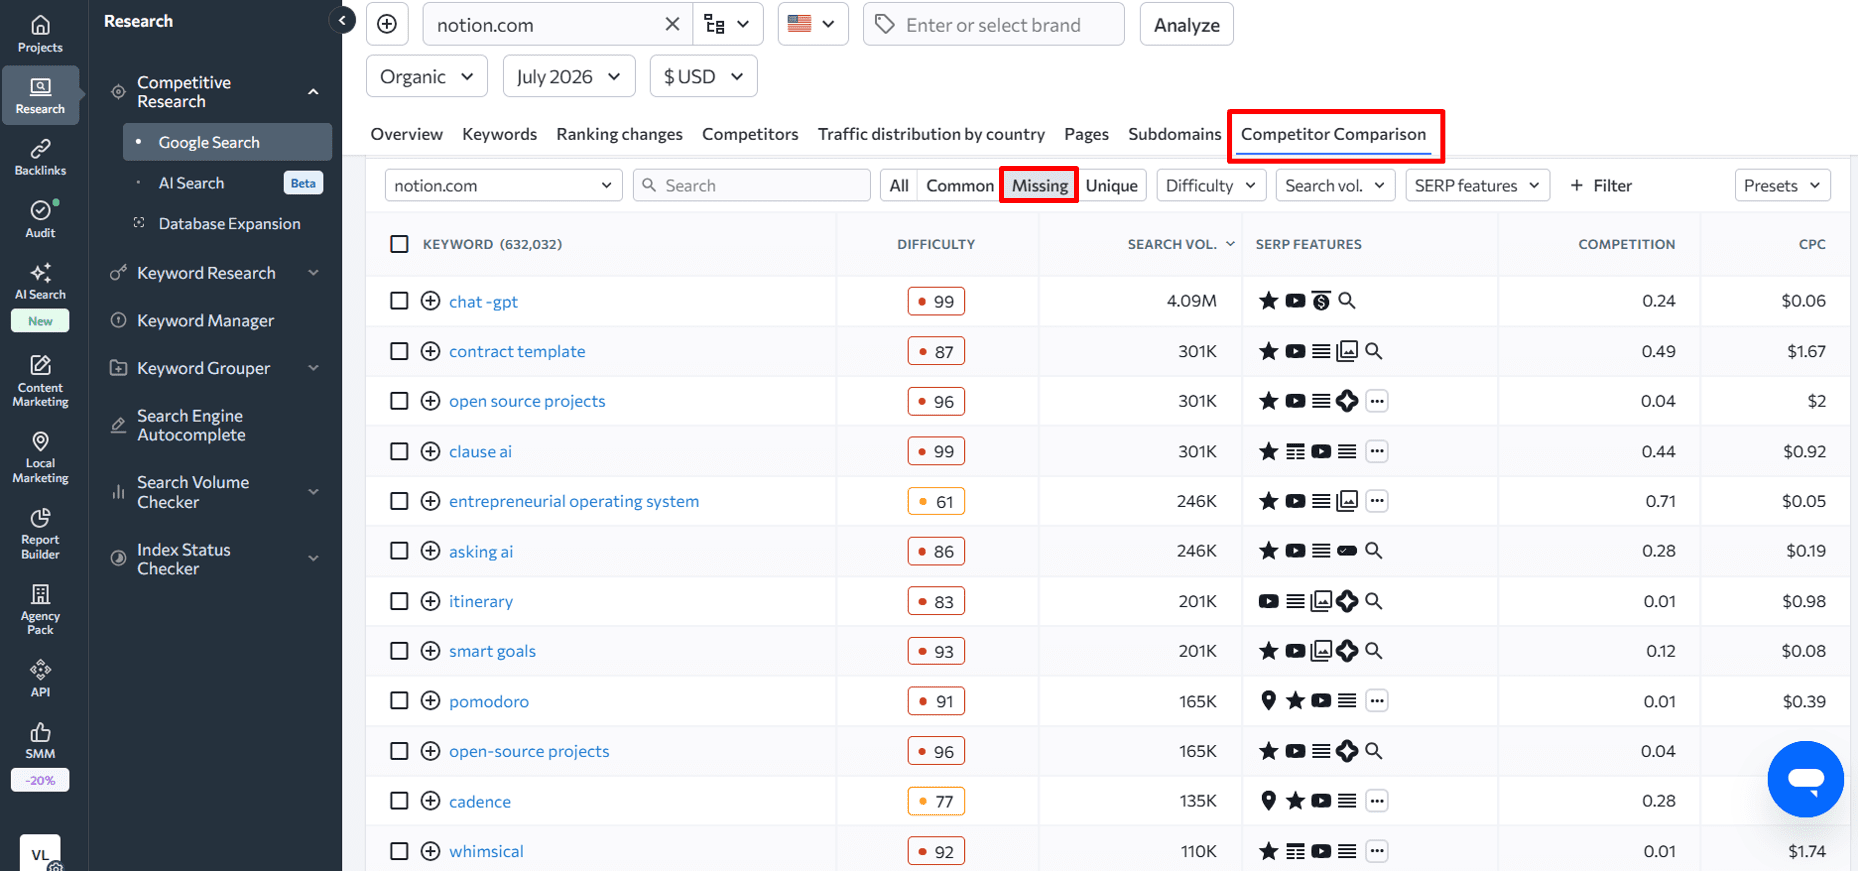Open the Presets dropdown

point(1782,185)
